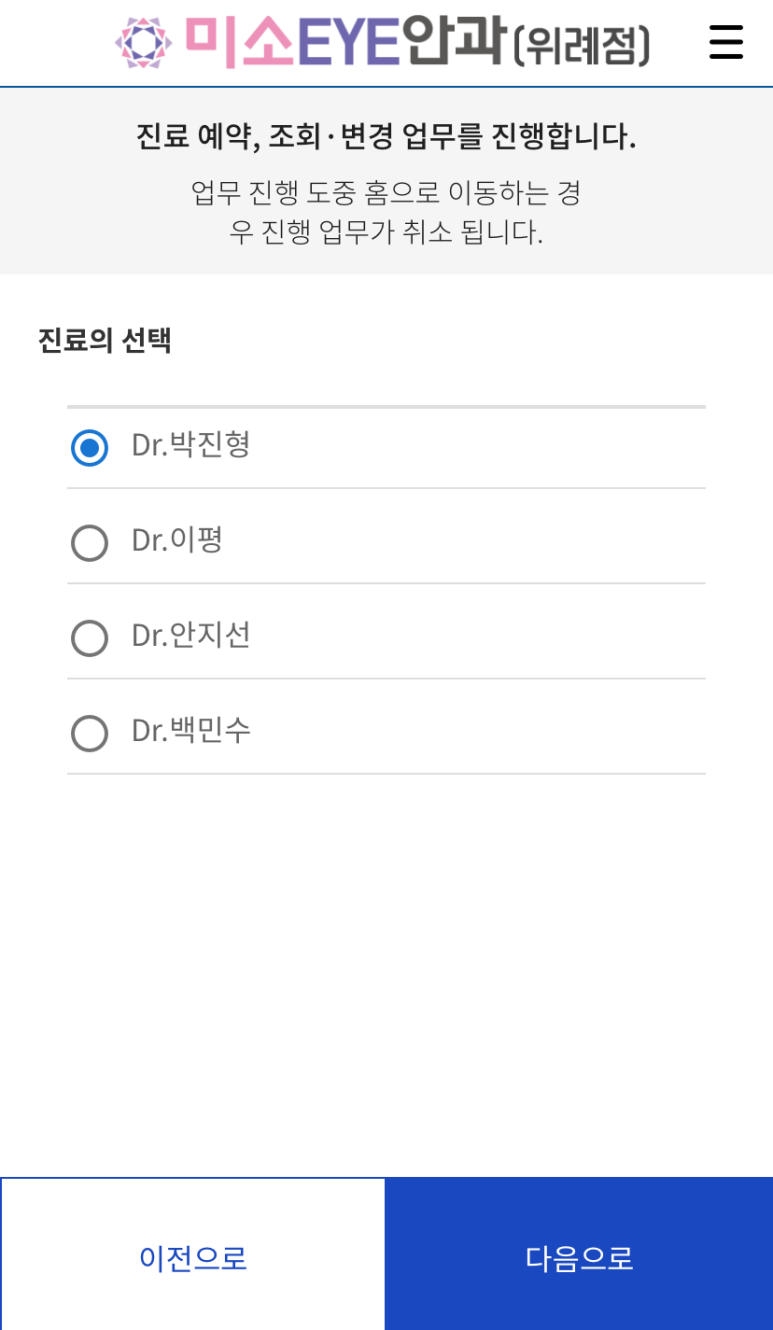This screenshot has width=773, height=1330.
Task: Tap the pink 미소 logo text
Action: tap(239, 42)
